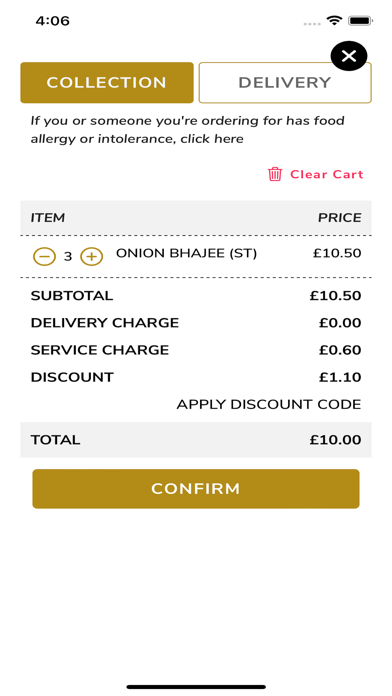Tap the Discount £1.10 amount

340,377
